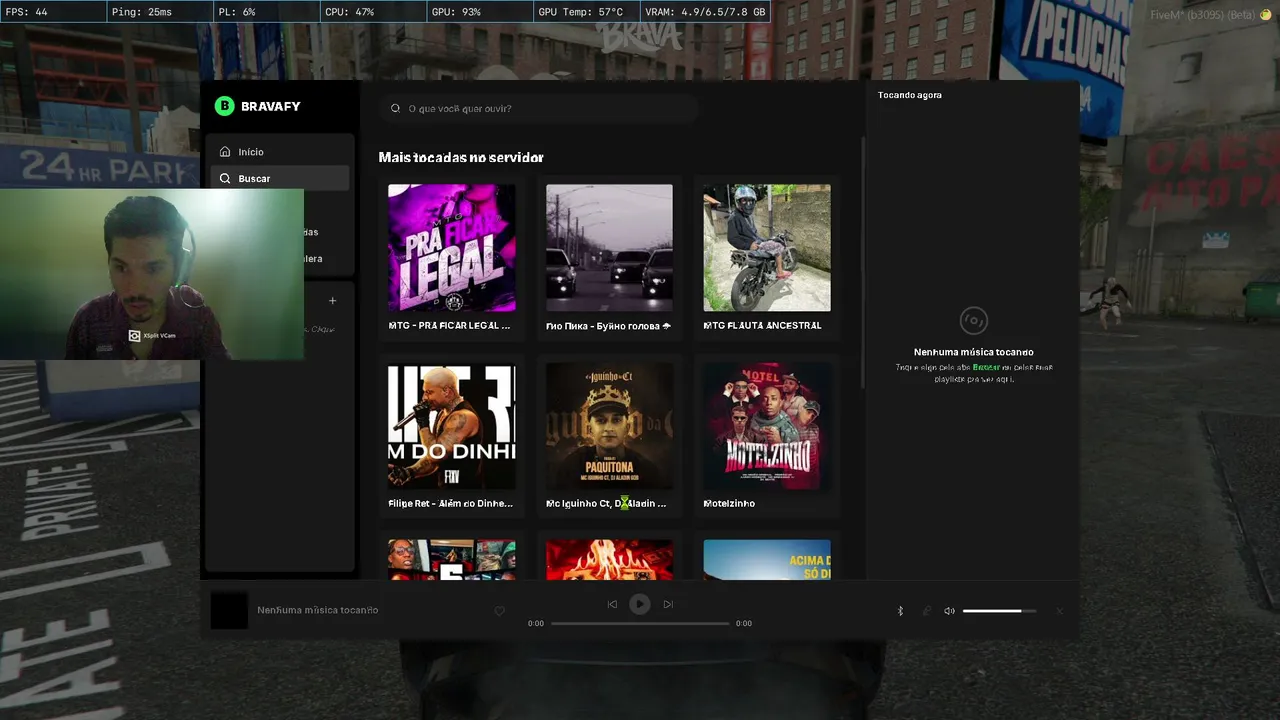Click the green 'Buscar' link in the empty state
The height and width of the screenshot is (720, 1280).
click(986, 367)
